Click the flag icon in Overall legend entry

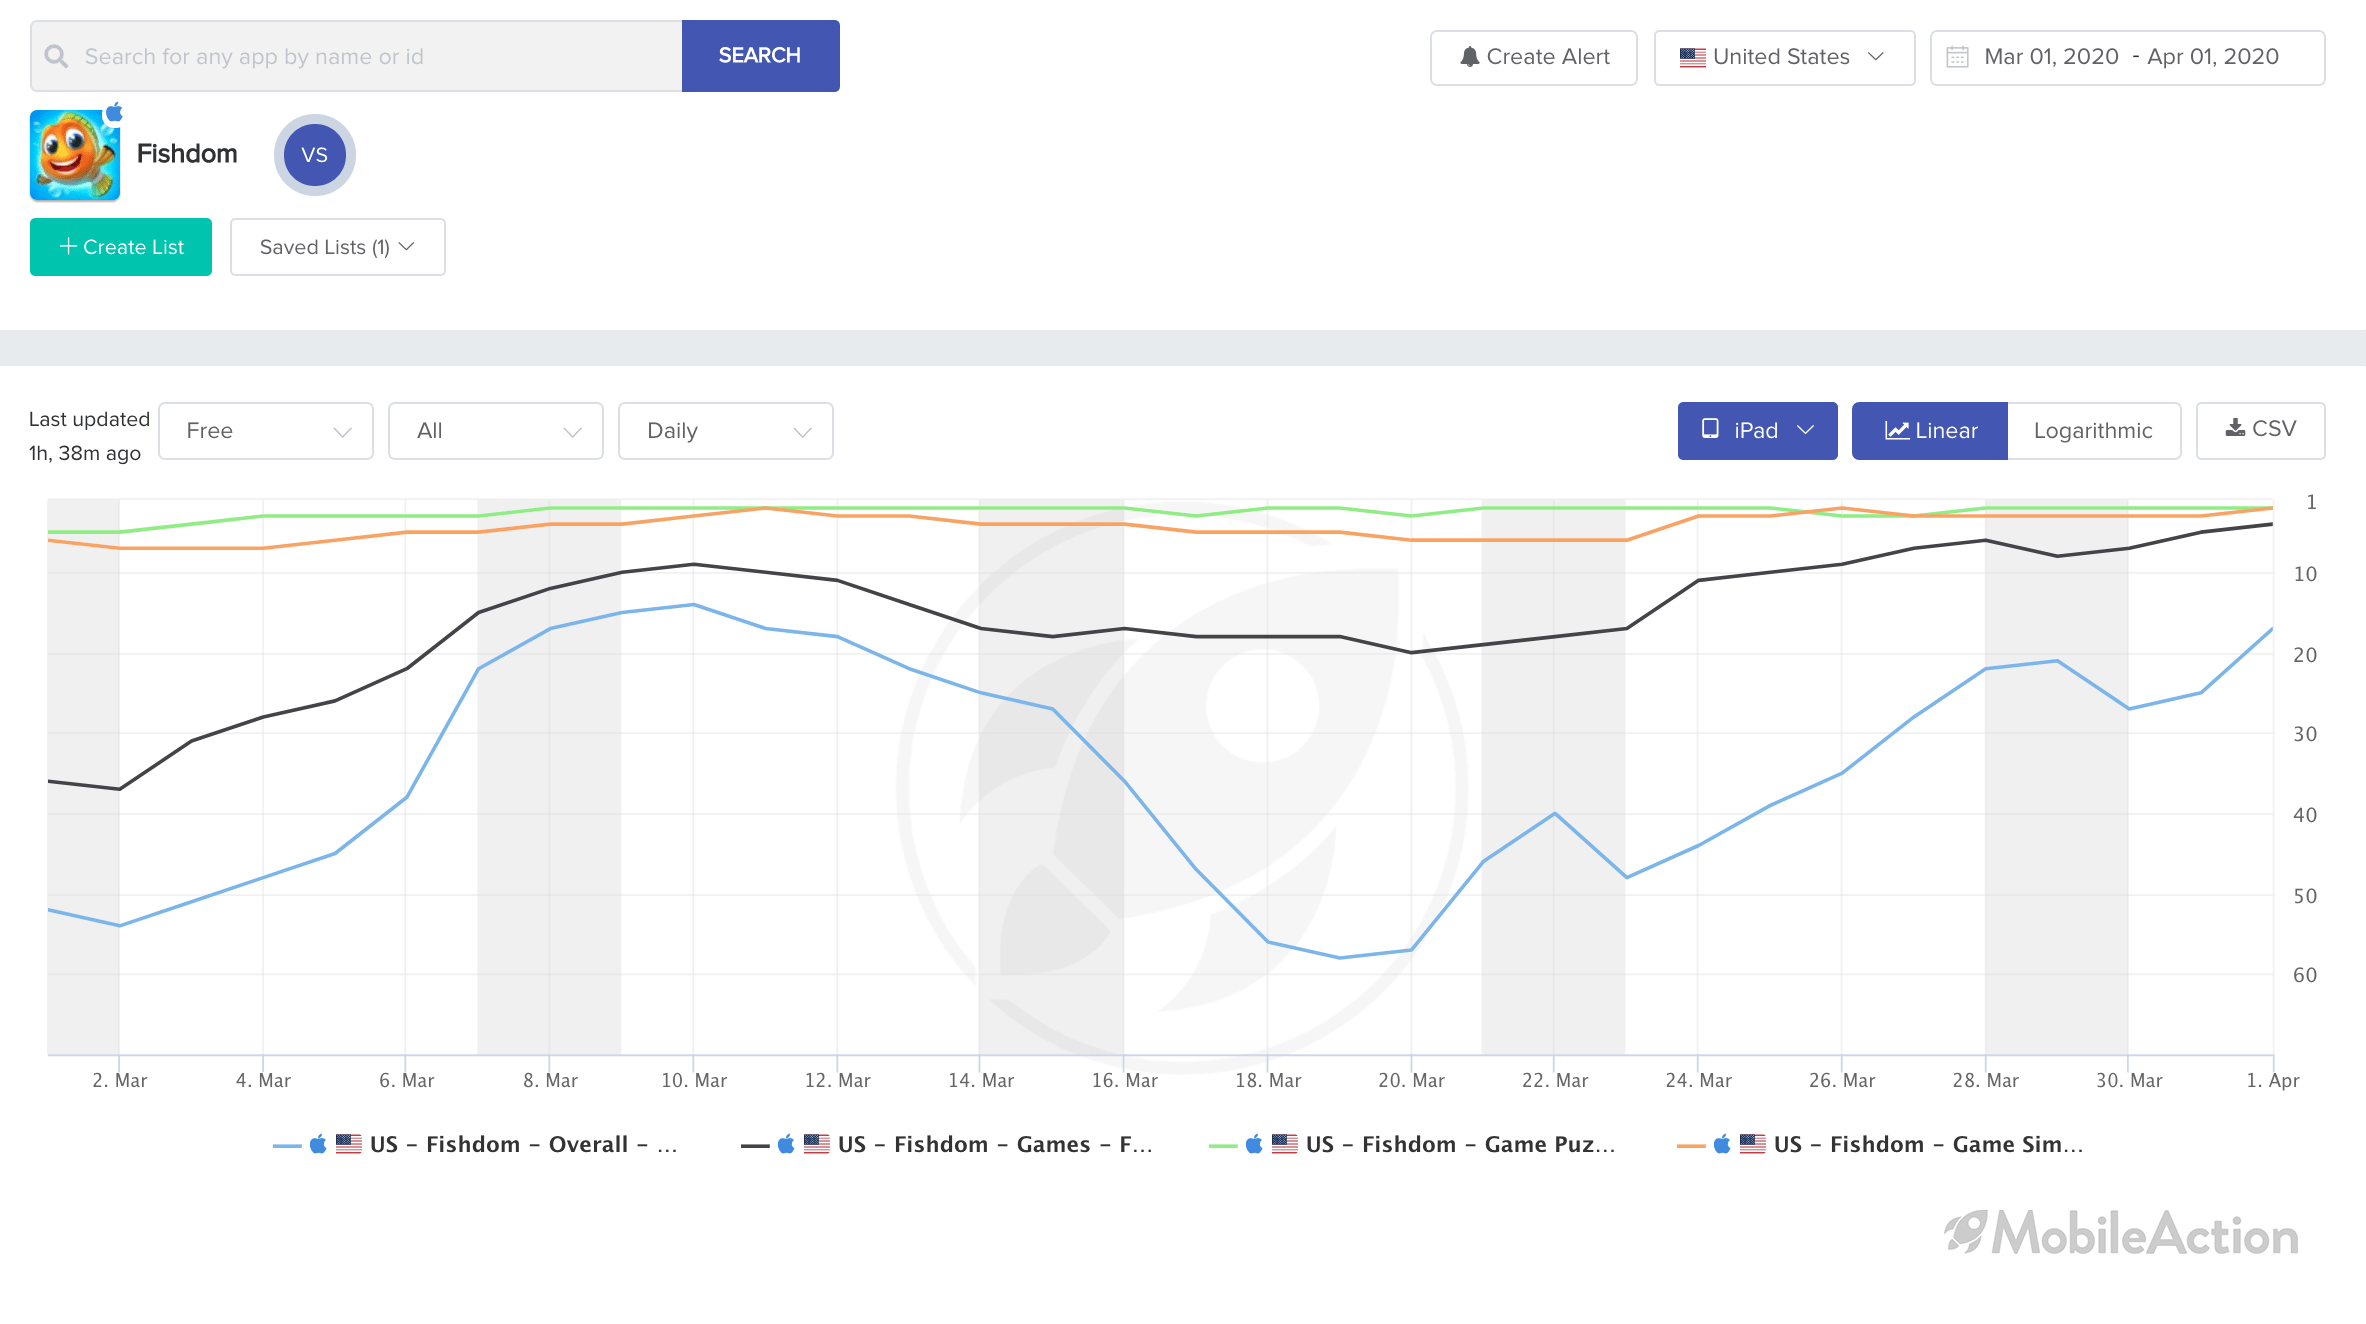pyautogui.click(x=349, y=1144)
